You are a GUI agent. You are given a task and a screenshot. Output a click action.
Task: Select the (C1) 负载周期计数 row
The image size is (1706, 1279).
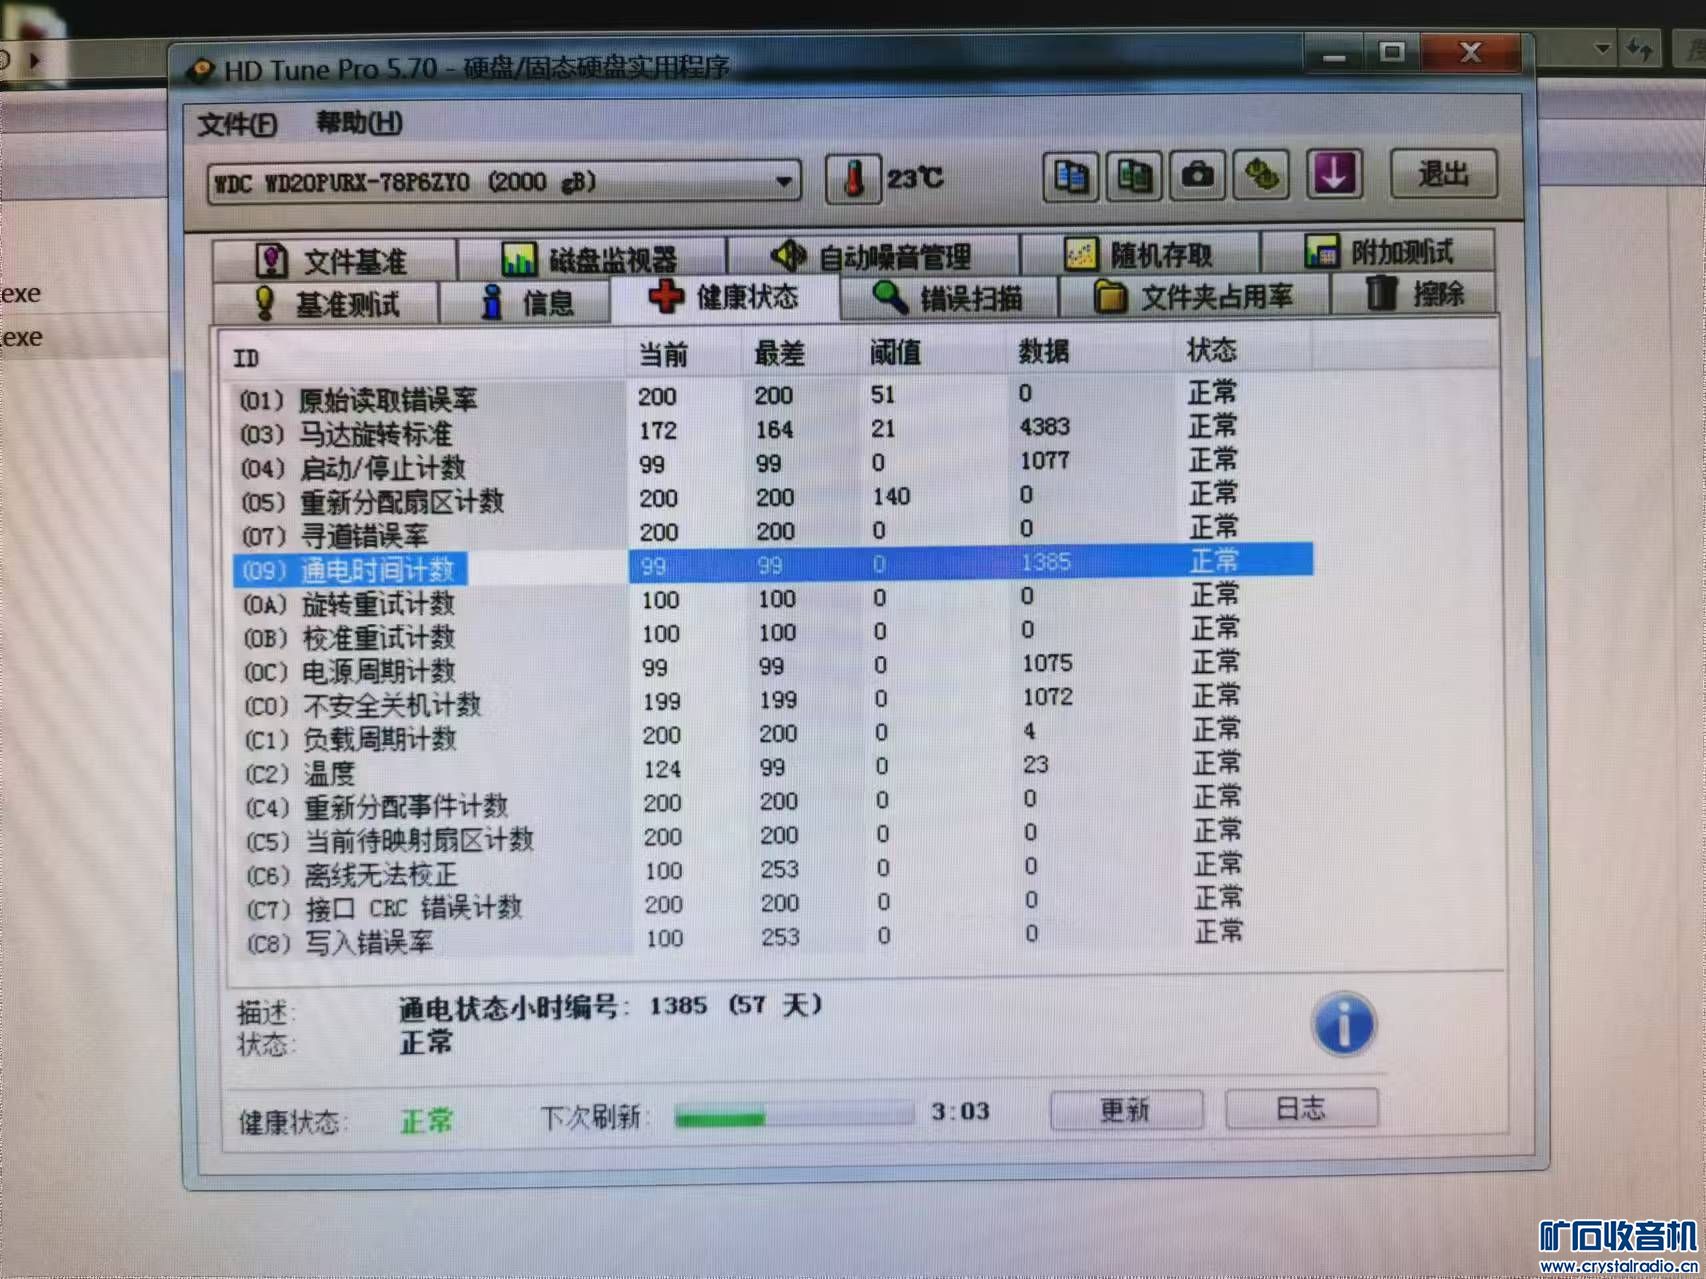[x=776, y=735]
